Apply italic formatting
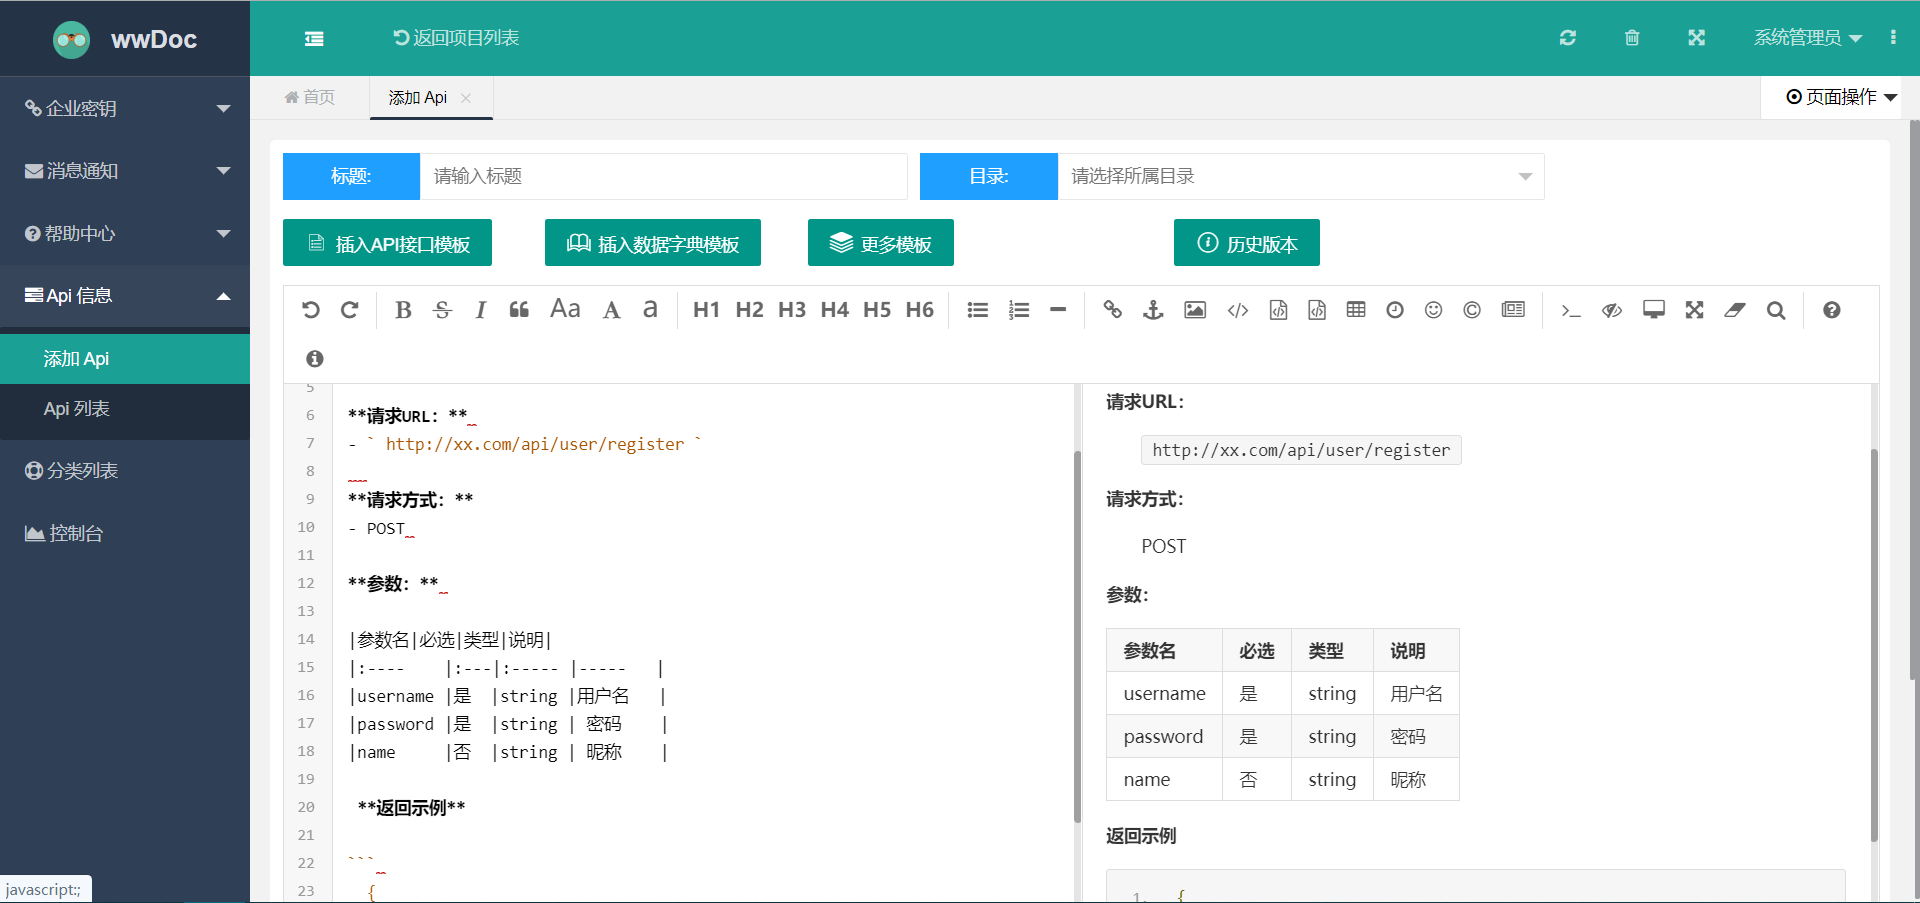 pyautogui.click(x=480, y=310)
